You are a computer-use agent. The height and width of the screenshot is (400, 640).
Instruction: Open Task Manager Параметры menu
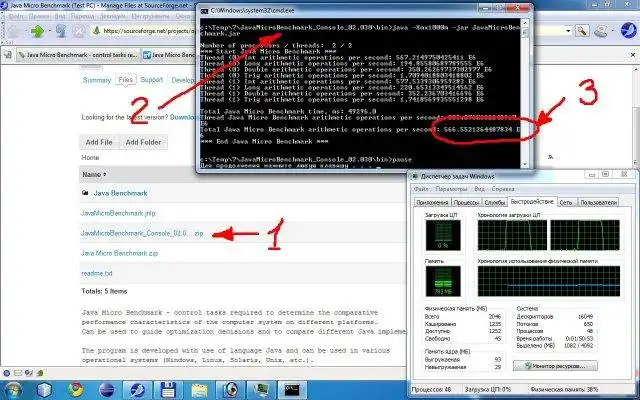[x=451, y=189]
